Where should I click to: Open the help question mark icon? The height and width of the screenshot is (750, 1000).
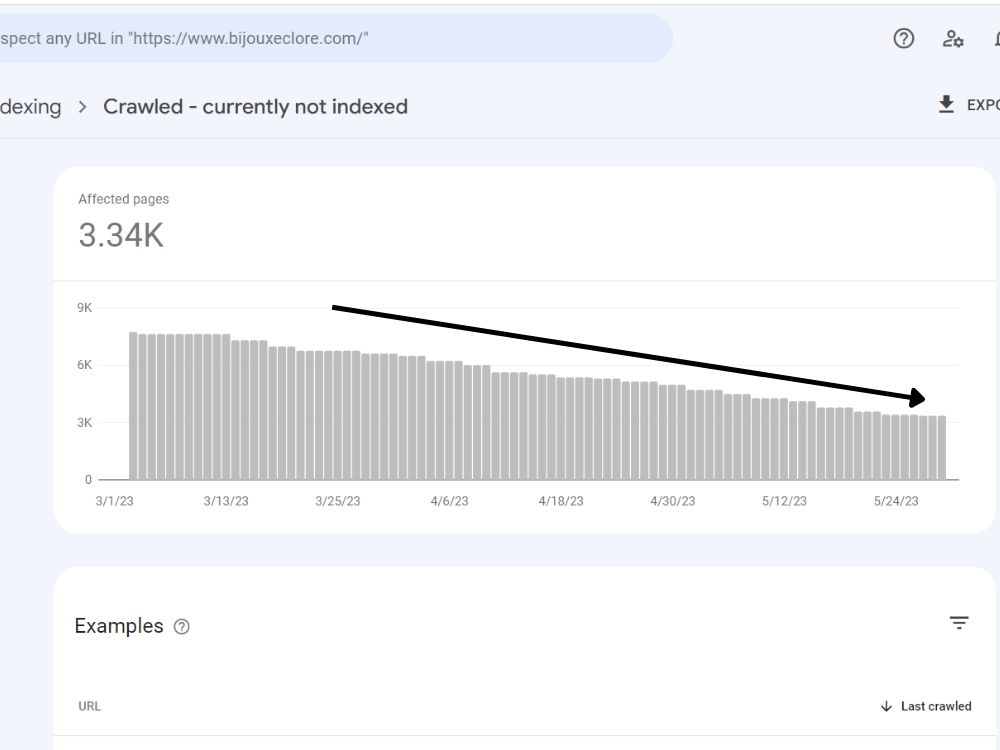pyautogui.click(x=903, y=39)
